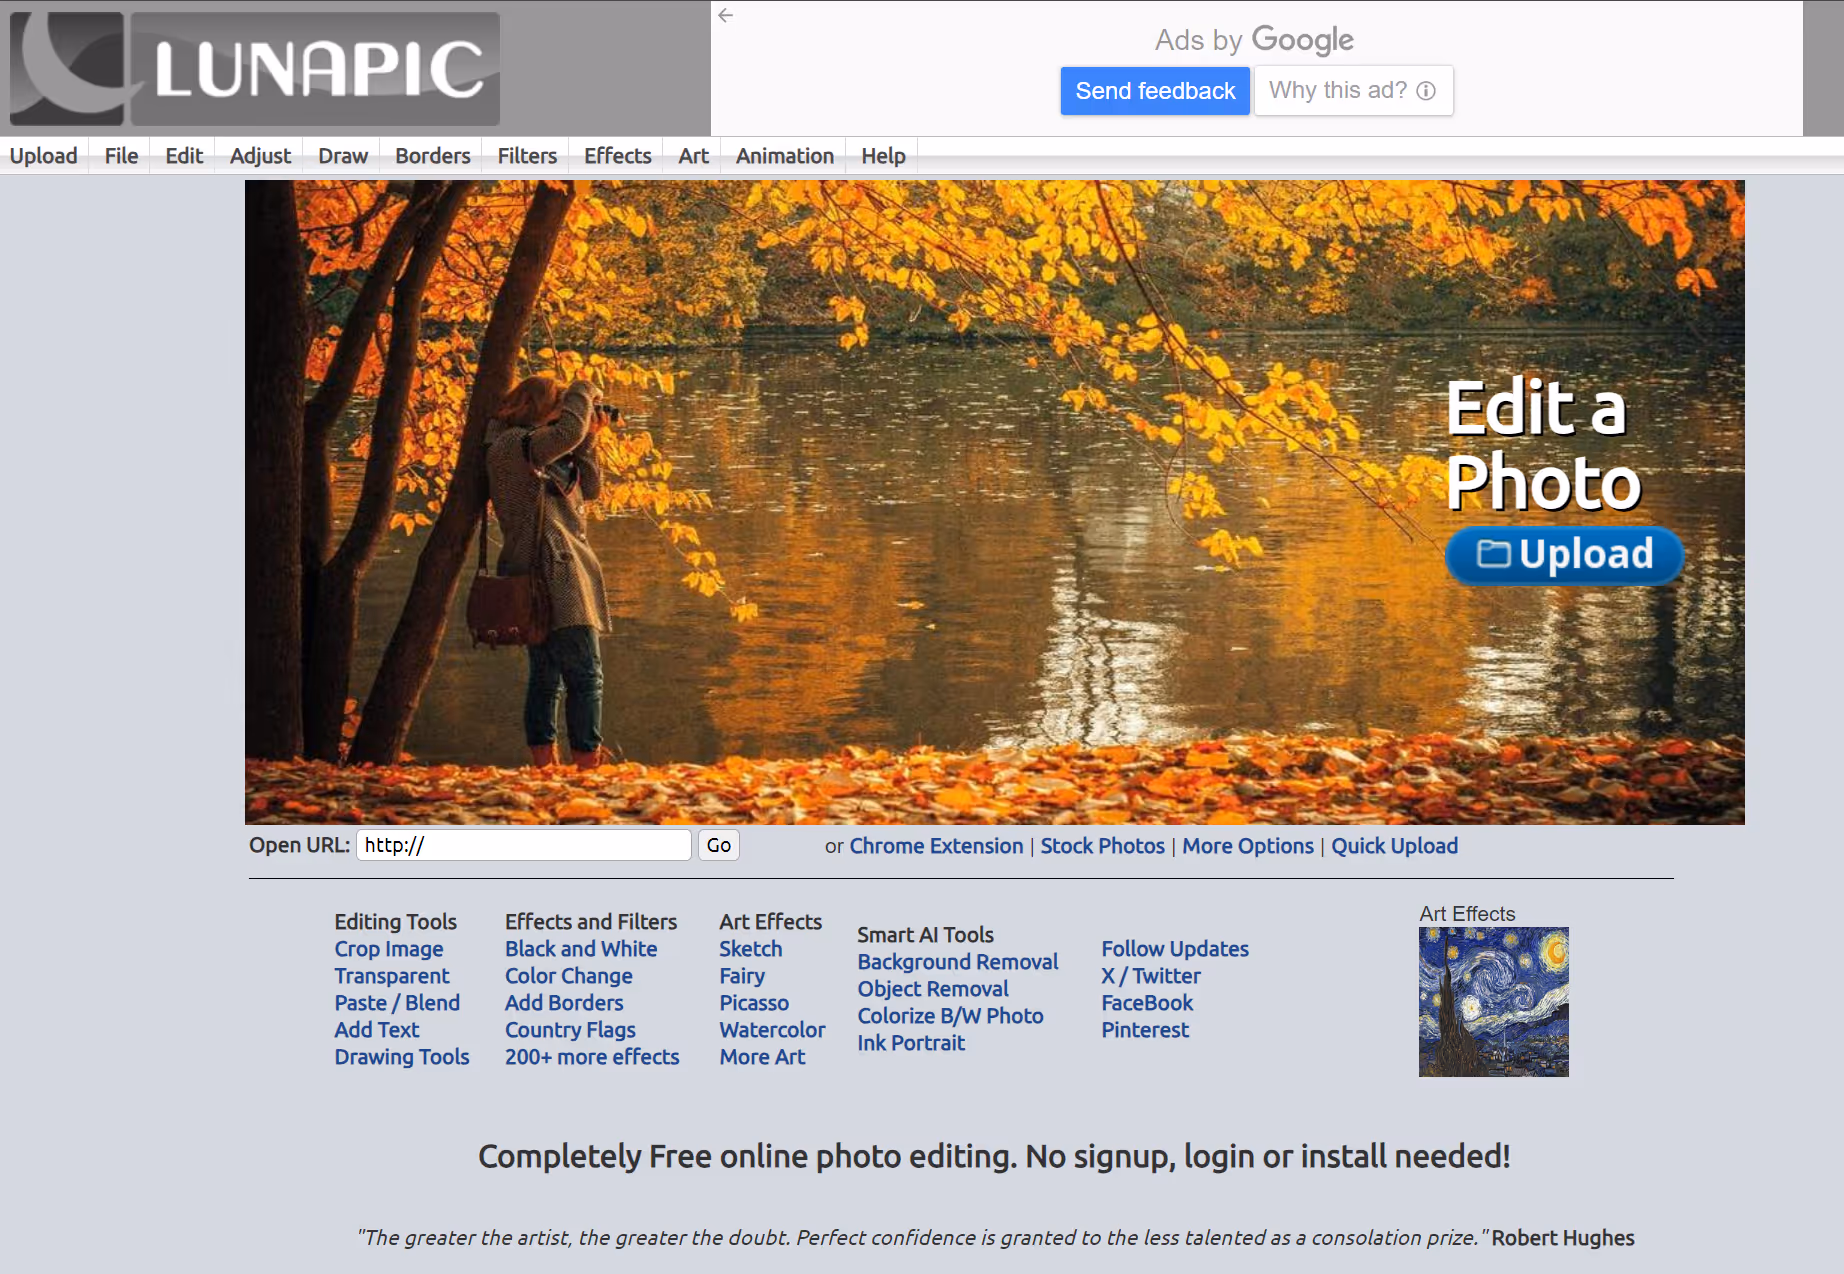Screen dimensions: 1844x1274
Task: Open the Crop Image tool
Action: pos(390,948)
